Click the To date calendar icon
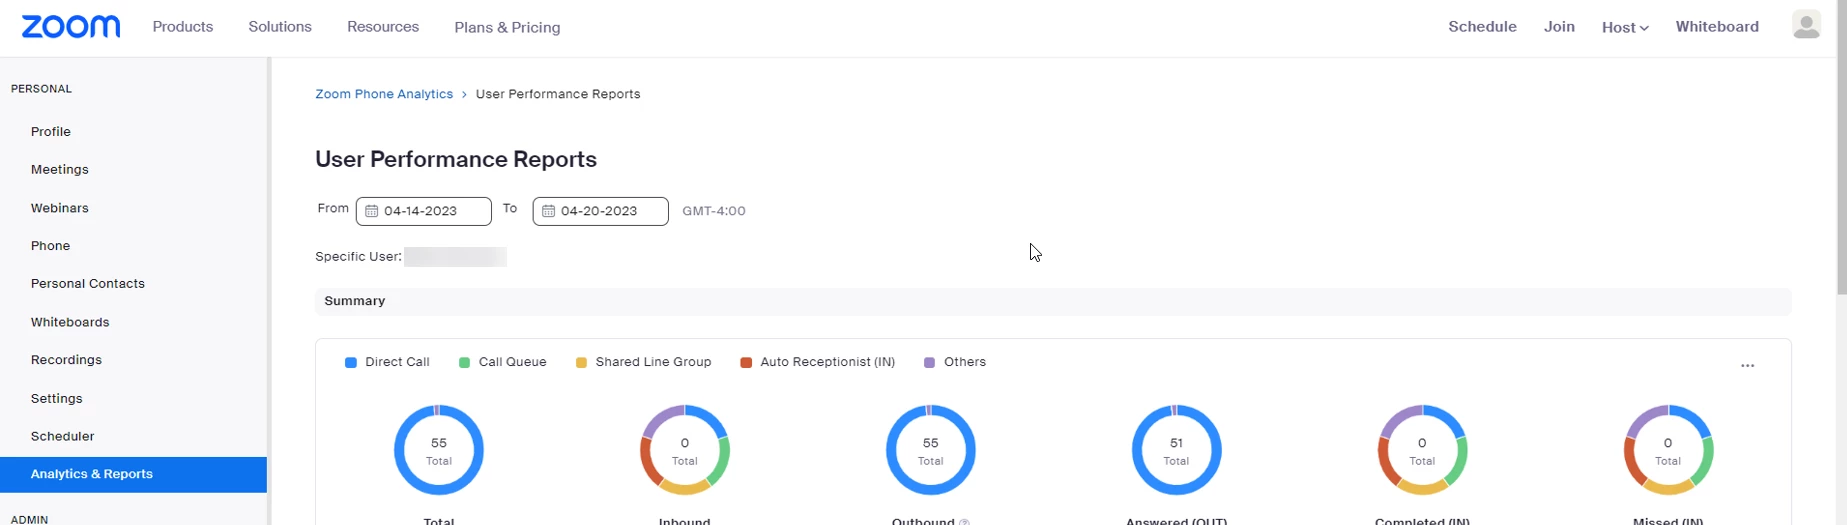1847x525 pixels. point(548,211)
